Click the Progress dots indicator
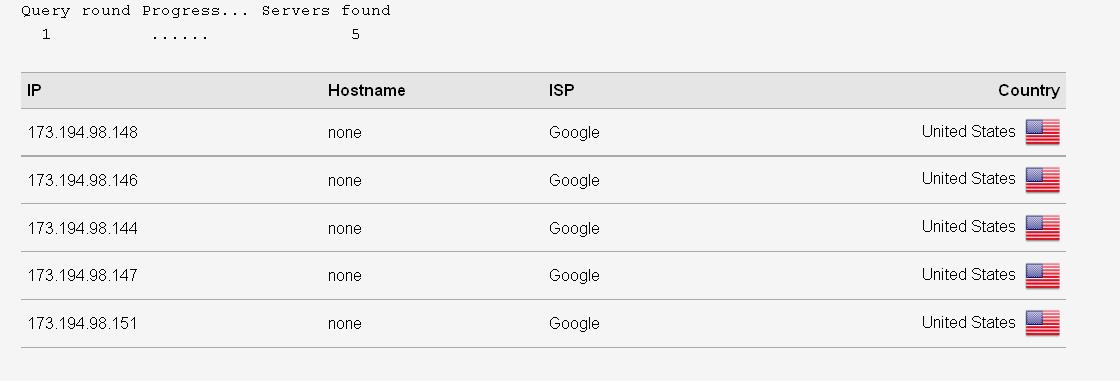The height and width of the screenshot is (381, 1120). click(179, 37)
